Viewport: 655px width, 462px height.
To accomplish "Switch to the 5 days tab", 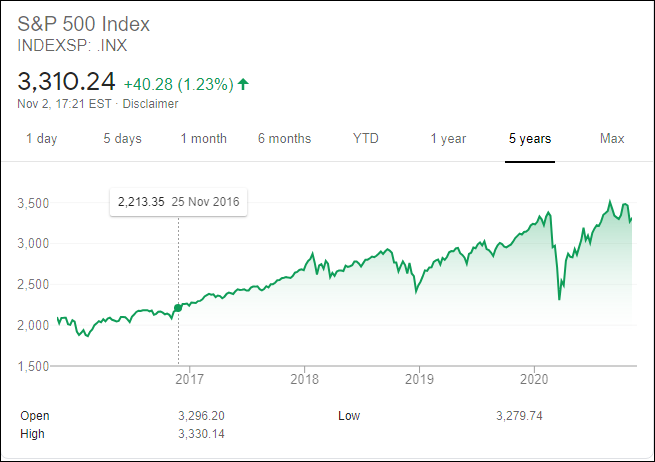I will pyautogui.click(x=122, y=139).
